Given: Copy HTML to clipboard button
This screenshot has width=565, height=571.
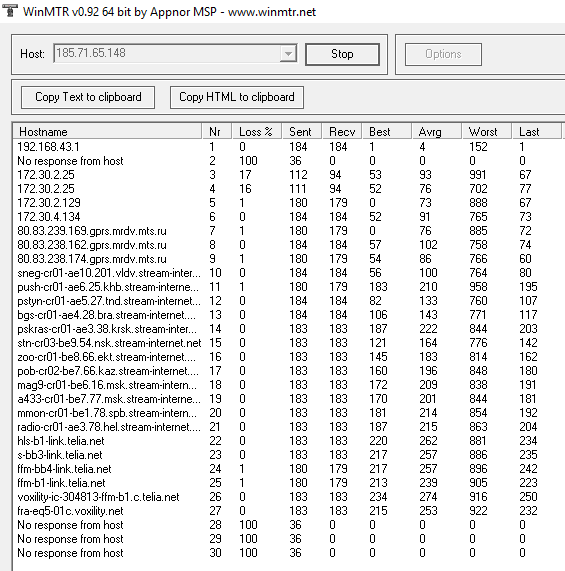Looking at the screenshot, I should tap(237, 97).
